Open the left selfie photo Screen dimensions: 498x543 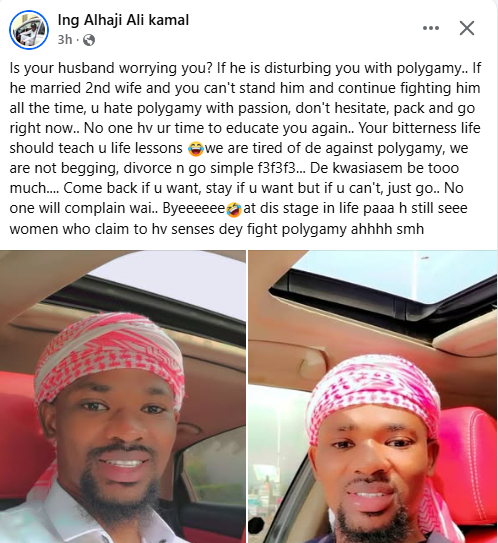click(x=123, y=397)
